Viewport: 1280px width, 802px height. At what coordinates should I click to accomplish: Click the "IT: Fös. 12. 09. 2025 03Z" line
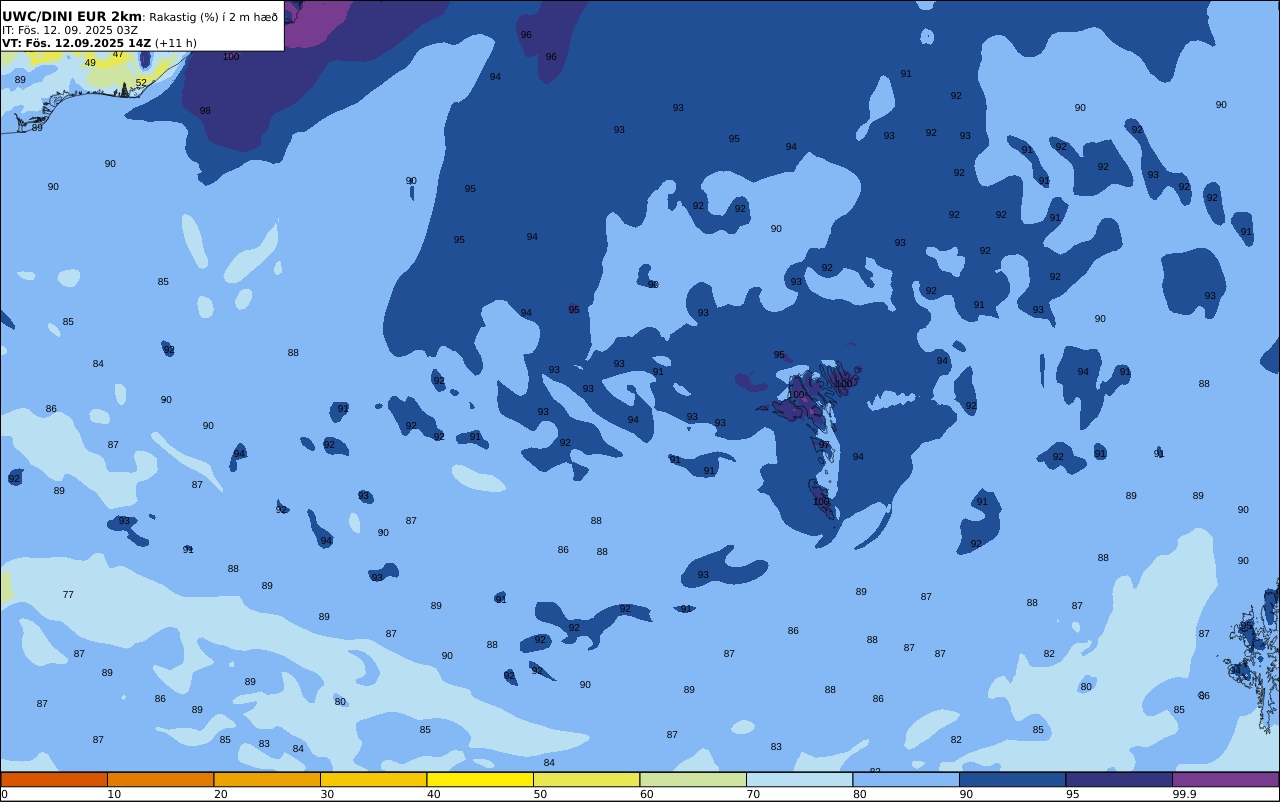tap(70, 30)
